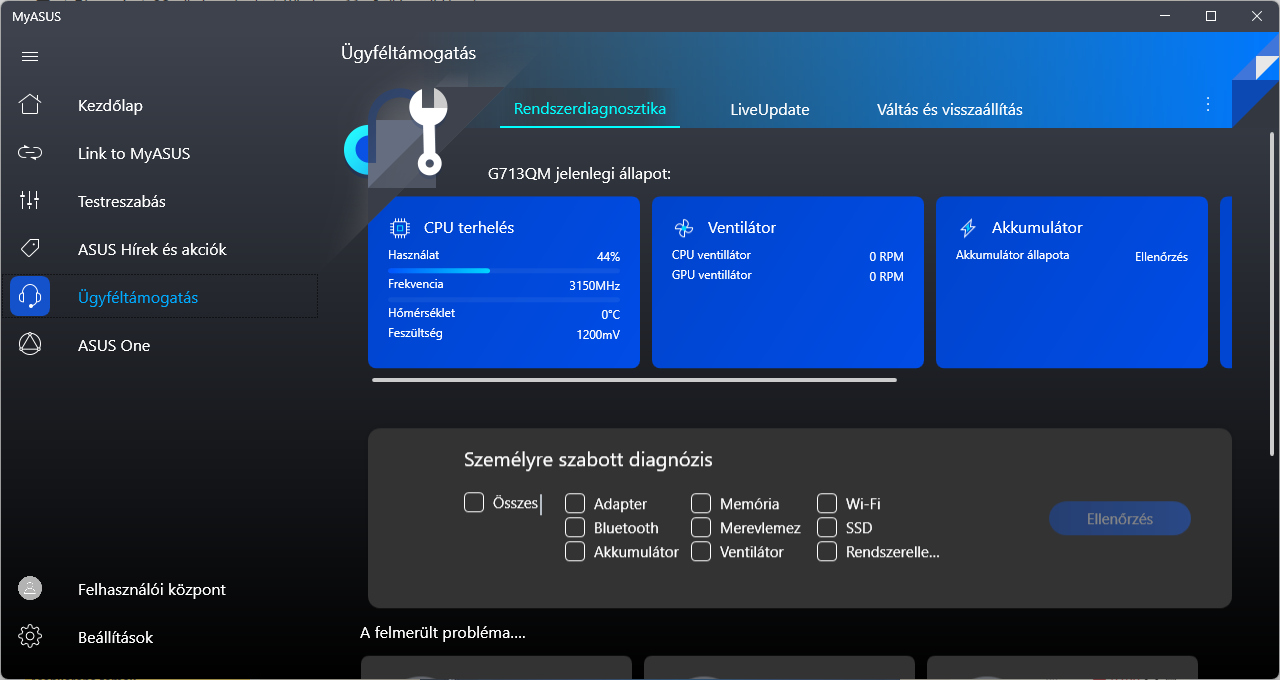Click the horizontal scrollbar under status cards
Viewport: 1280px width, 680px height.
click(x=634, y=380)
